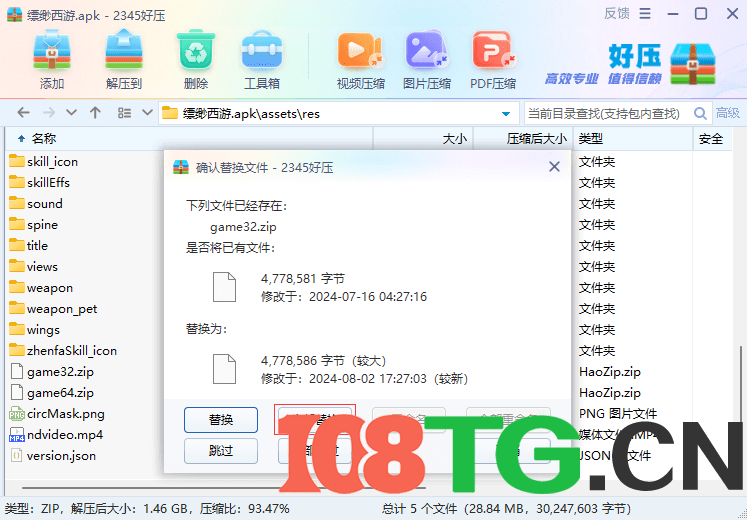
Task: Open the view mode dropdown arrow
Action: point(147,113)
